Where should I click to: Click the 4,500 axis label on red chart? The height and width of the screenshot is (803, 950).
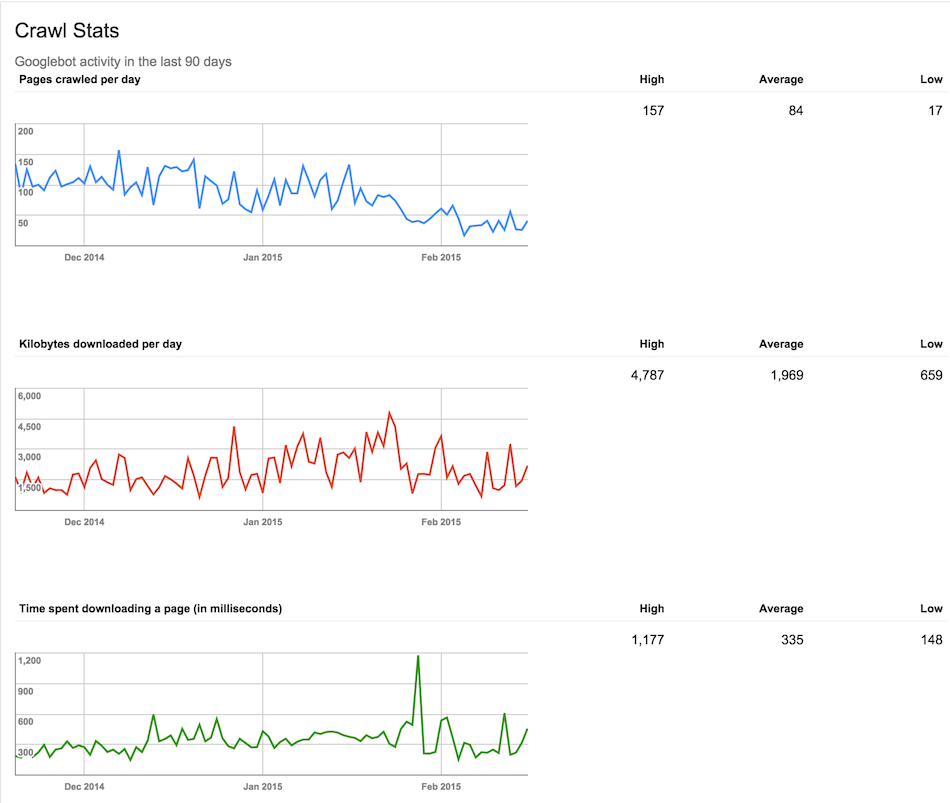29,427
